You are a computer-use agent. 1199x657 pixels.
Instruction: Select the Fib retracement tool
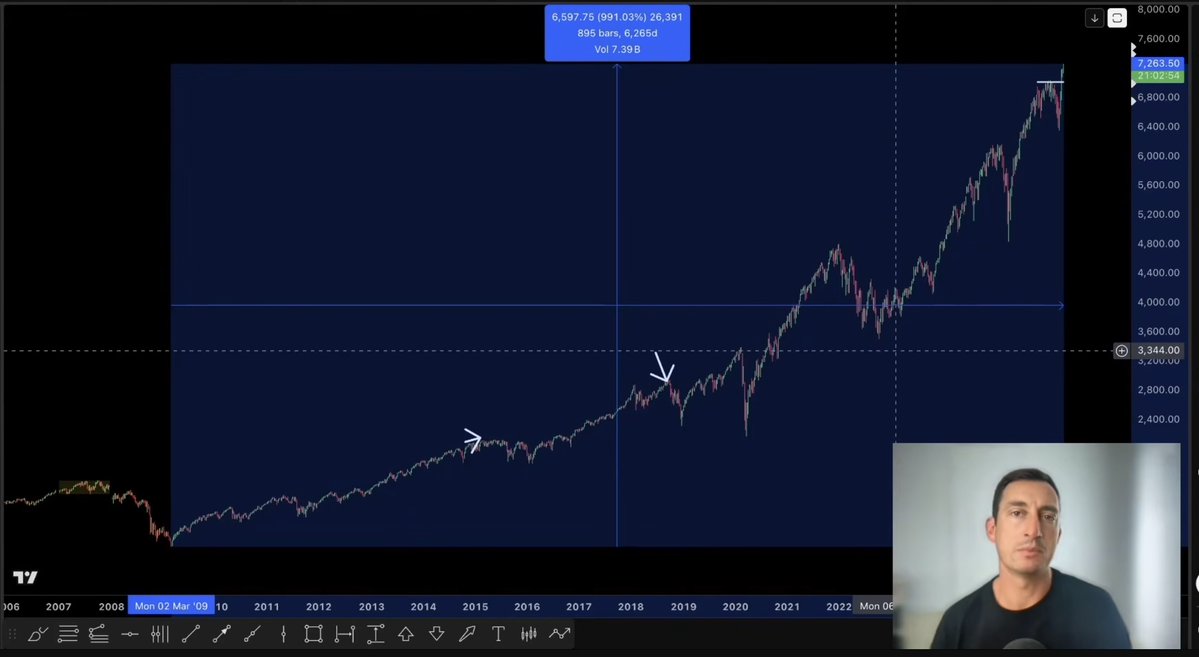point(68,634)
